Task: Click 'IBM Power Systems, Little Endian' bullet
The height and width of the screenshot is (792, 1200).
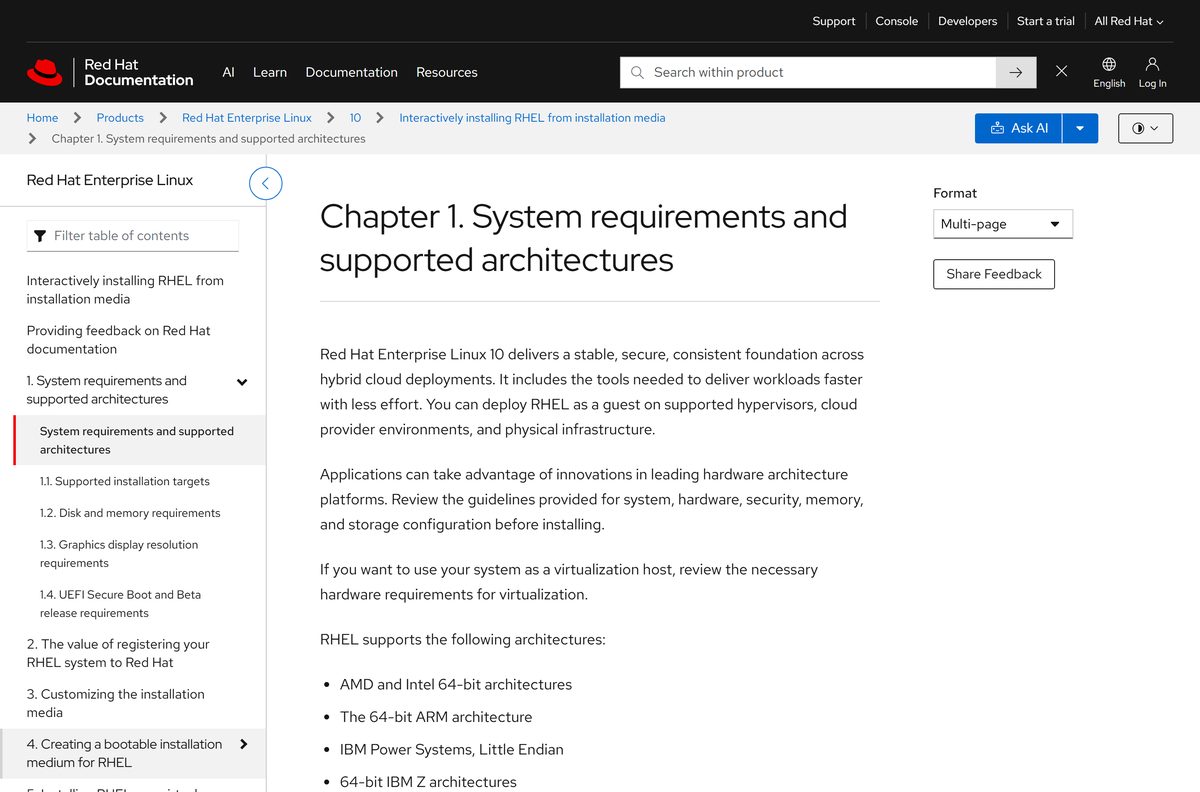Action: coord(452,749)
